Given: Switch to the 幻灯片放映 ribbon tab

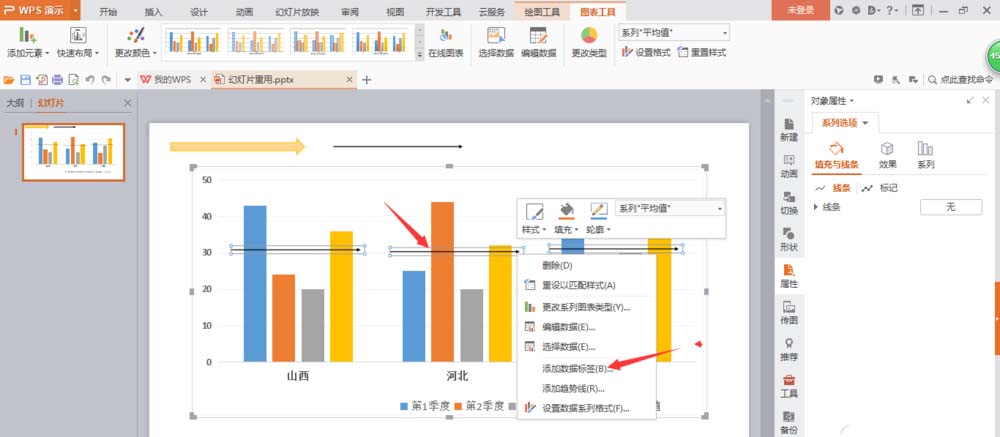Looking at the screenshot, I should 297,11.
